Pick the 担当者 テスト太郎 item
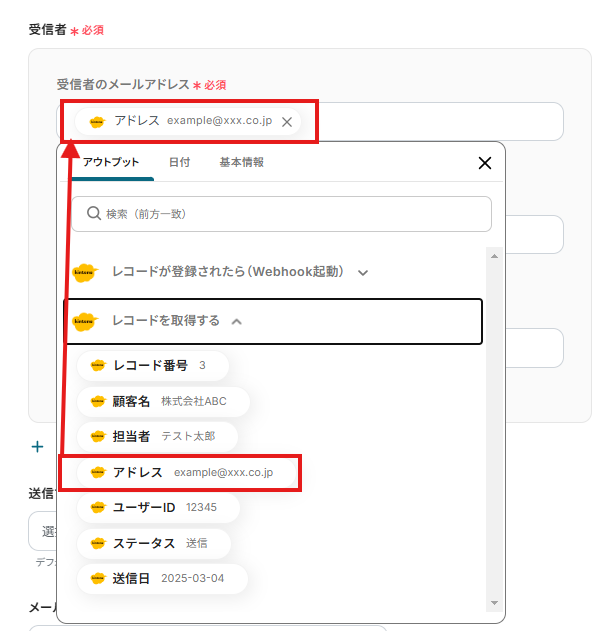The image size is (609, 631). (x=157, y=436)
